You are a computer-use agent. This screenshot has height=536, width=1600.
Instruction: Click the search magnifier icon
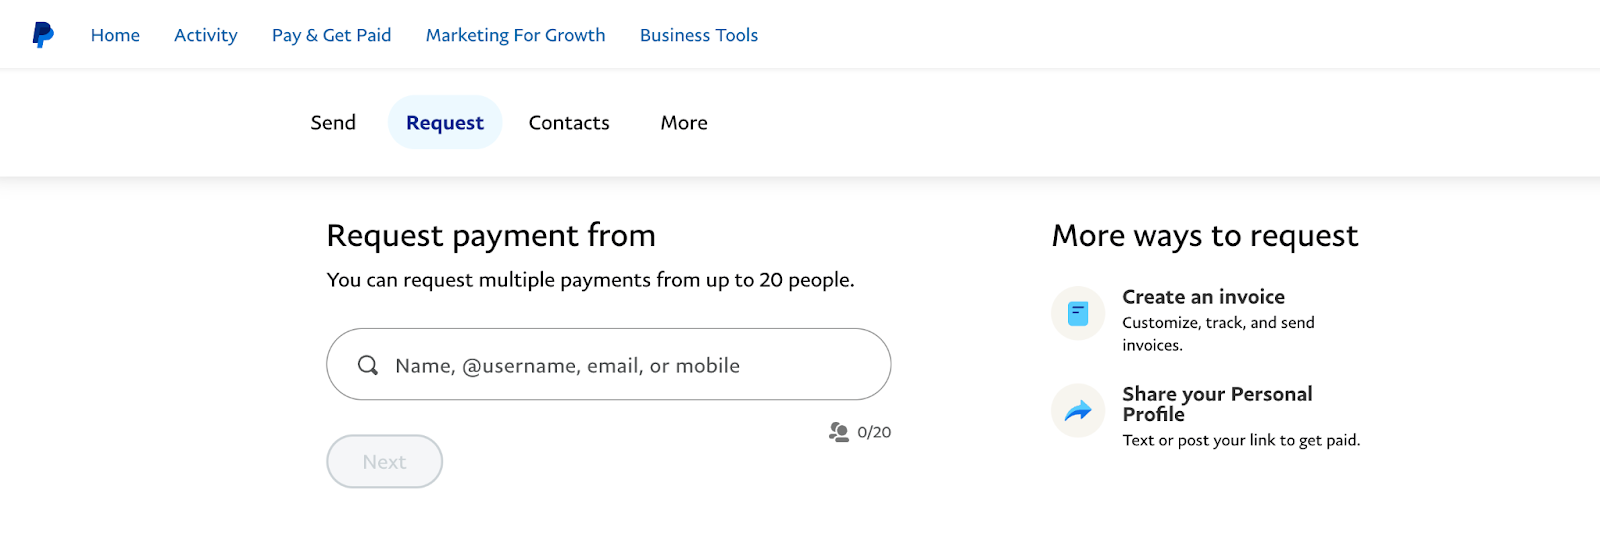tap(368, 365)
